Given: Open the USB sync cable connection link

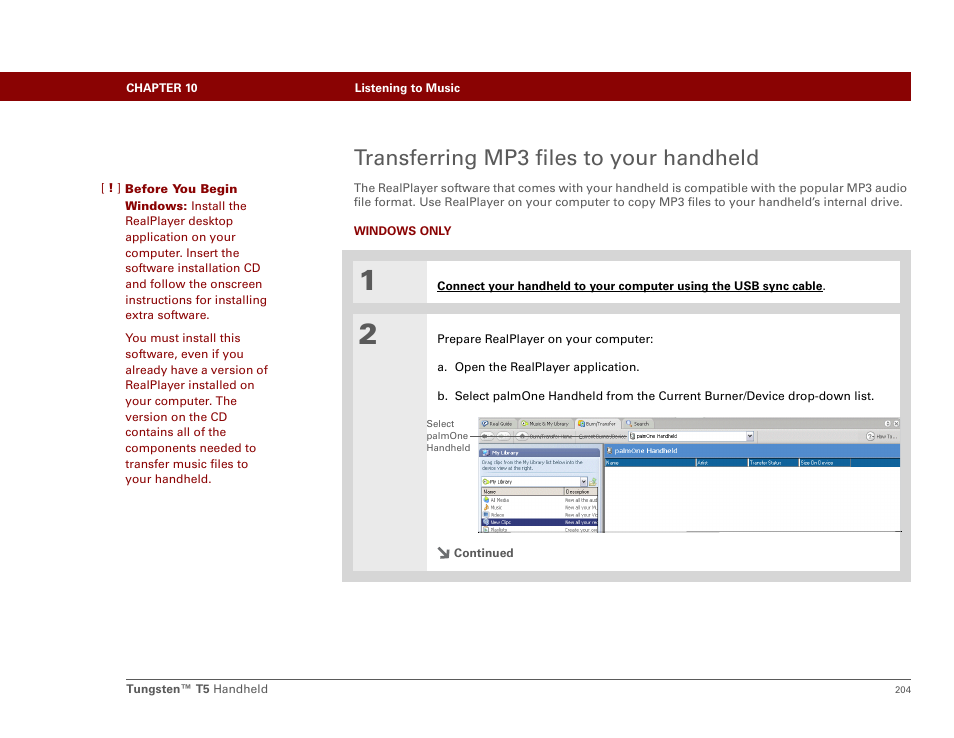Looking at the screenshot, I should [630, 286].
